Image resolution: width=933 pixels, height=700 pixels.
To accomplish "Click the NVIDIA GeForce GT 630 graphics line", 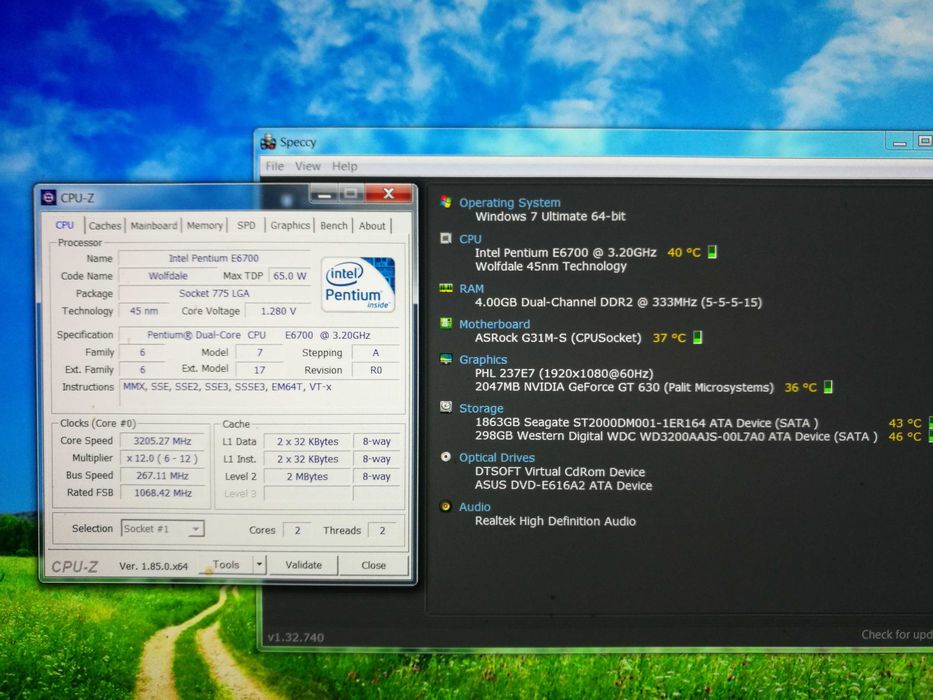I will [624, 387].
